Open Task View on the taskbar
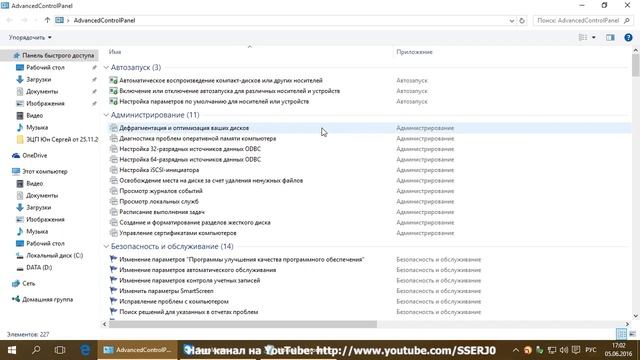Viewport: 640px width, 360px height. click(x=60, y=350)
